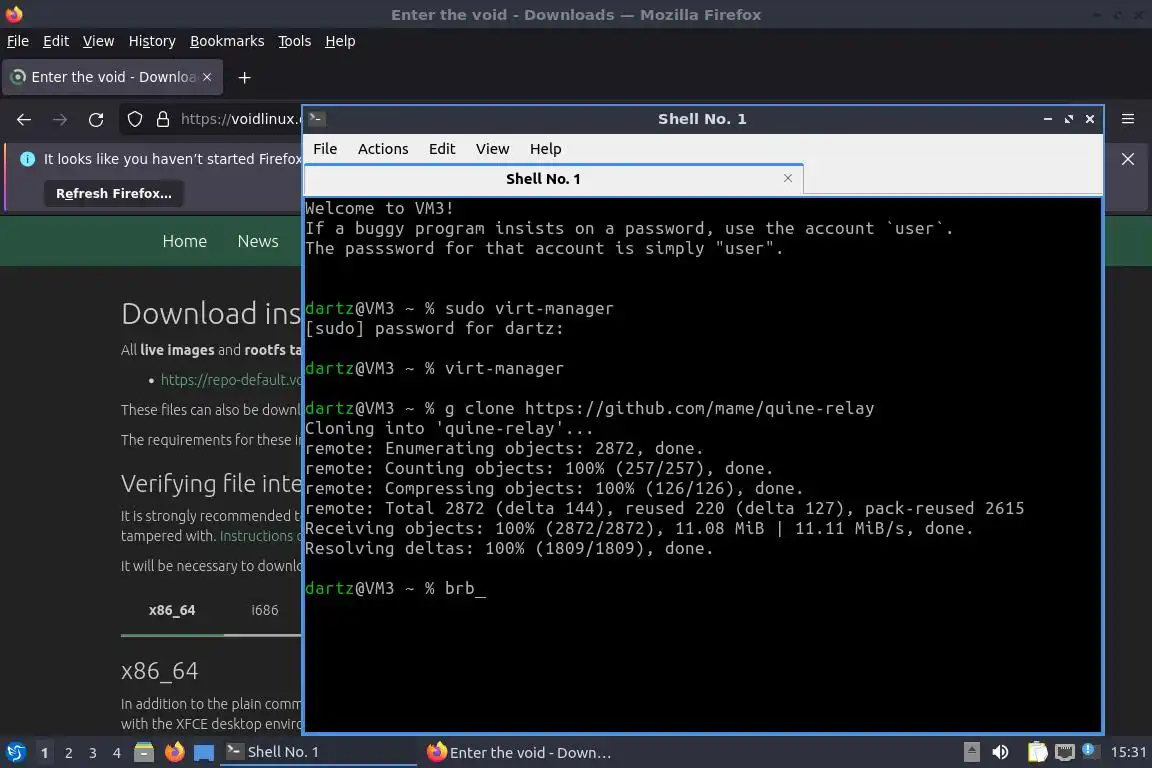Switch to workspace 2

(68, 753)
